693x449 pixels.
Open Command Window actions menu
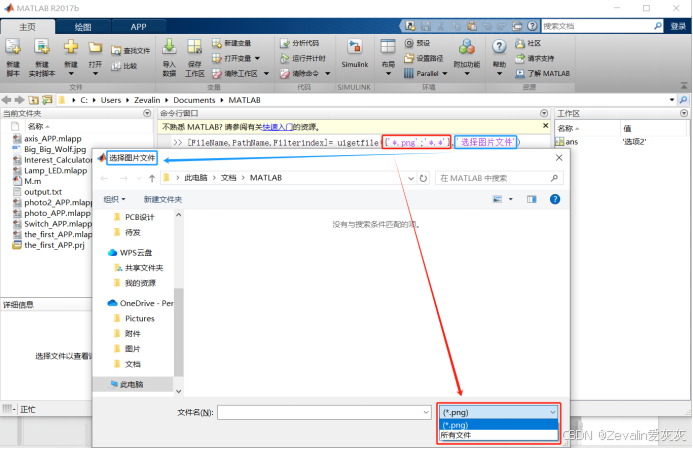pos(544,114)
